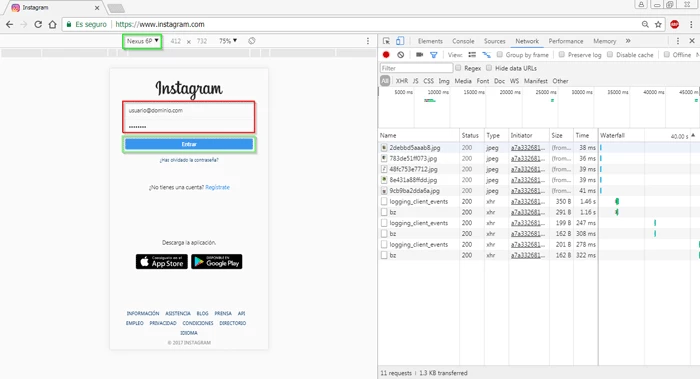This screenshot has width=700, height=379.
Task: Open the zoom magnifier in address bar
Action: pos(645,25)
